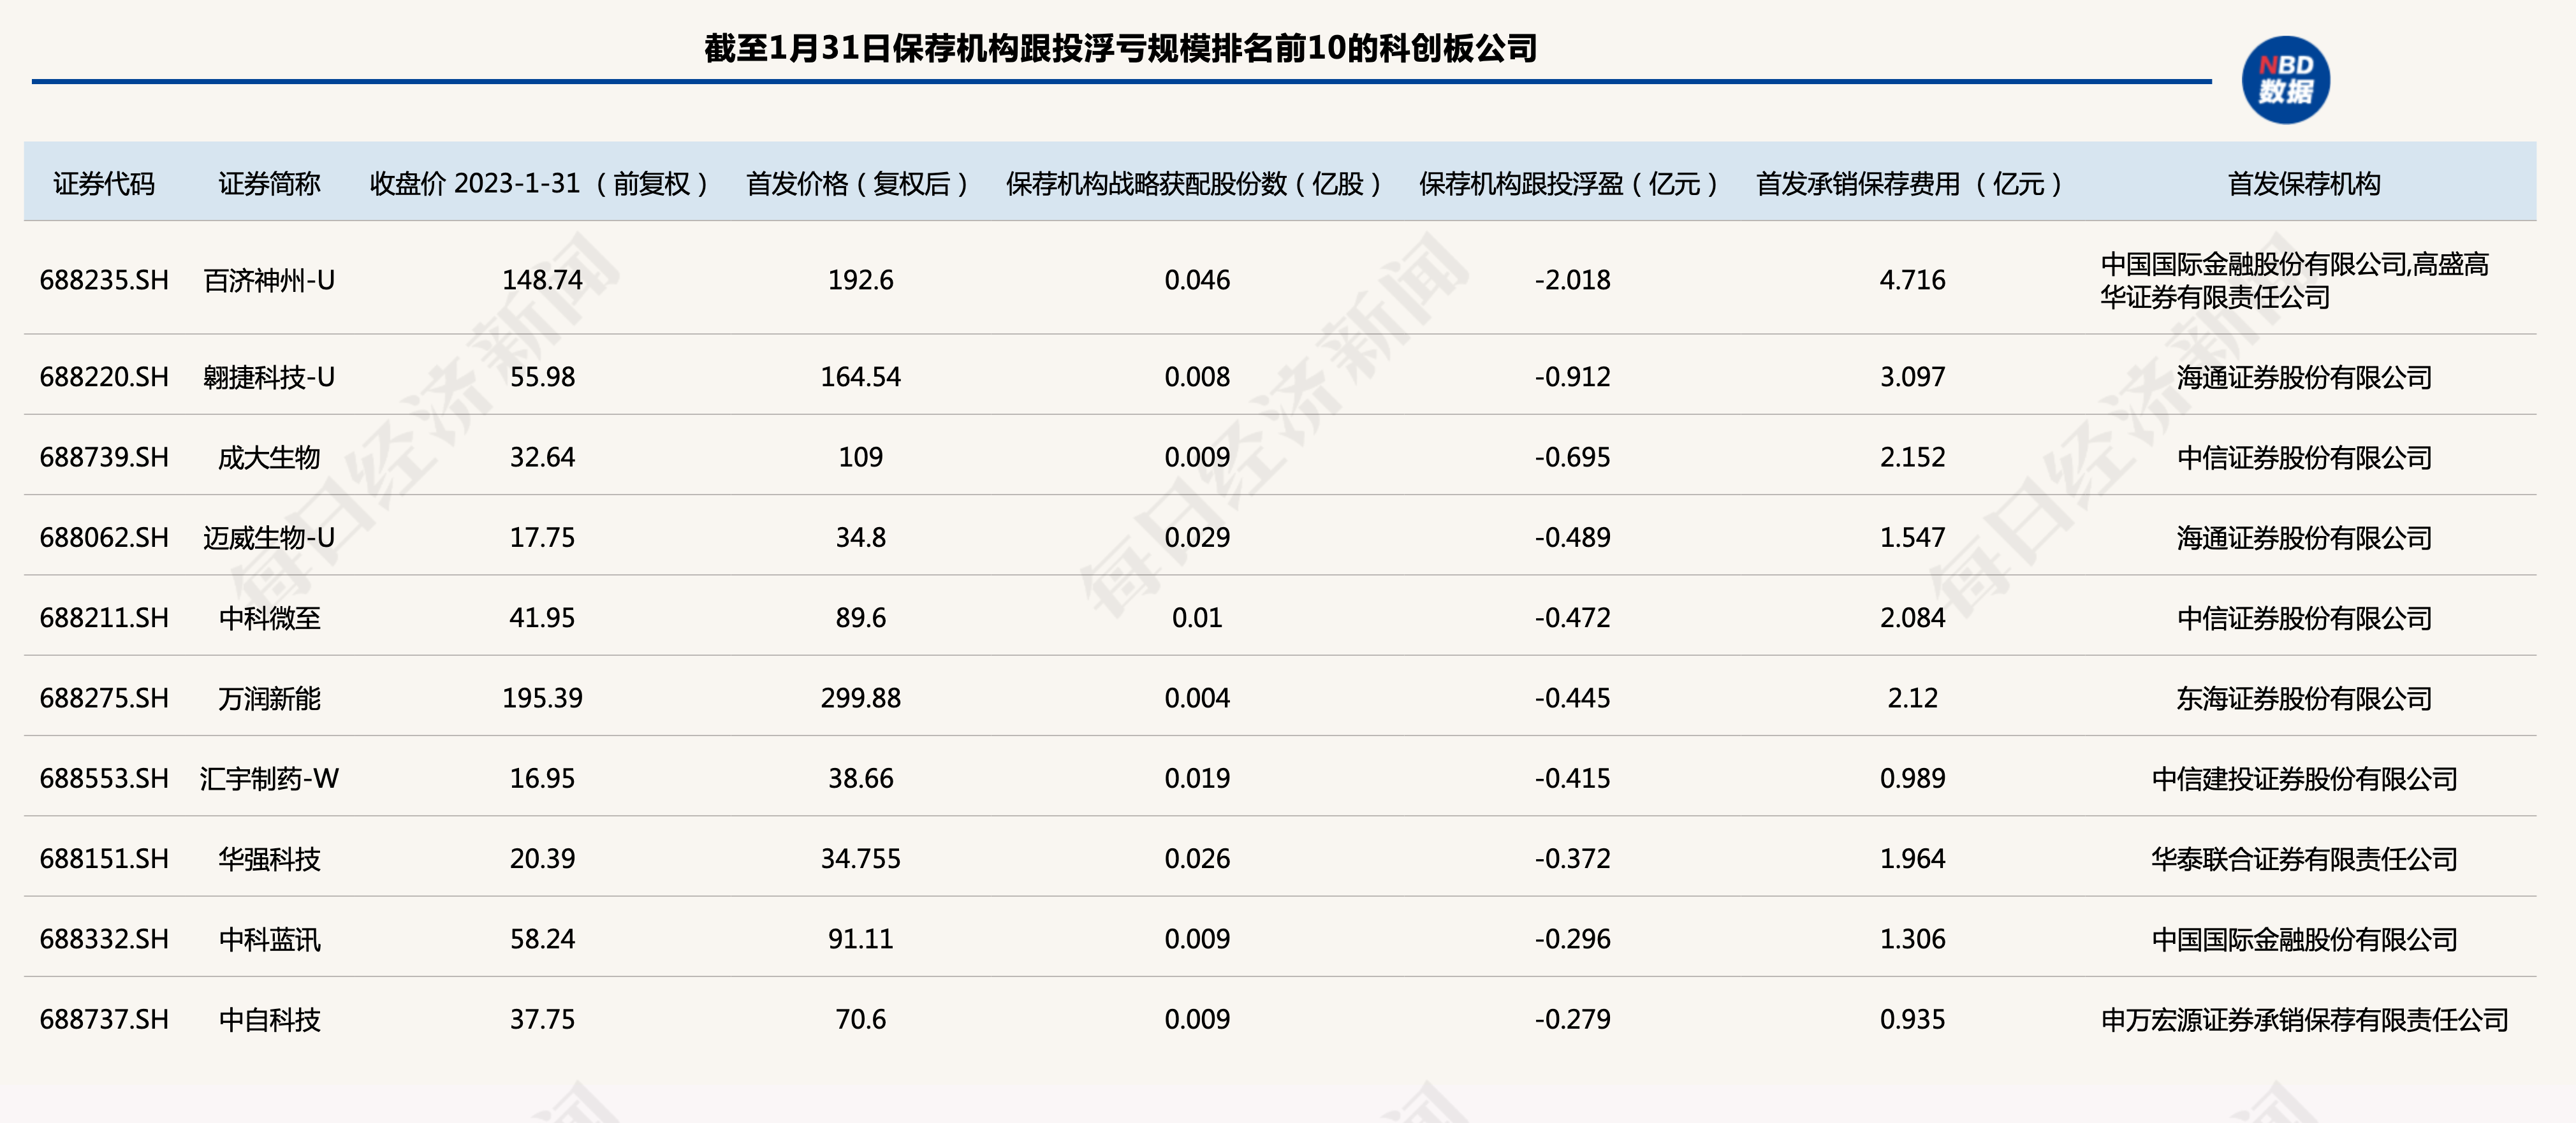The width and height of the screenshot is (2576, 1123).
Task: Click issue price 164.54
Action: (x=860, y=377)
